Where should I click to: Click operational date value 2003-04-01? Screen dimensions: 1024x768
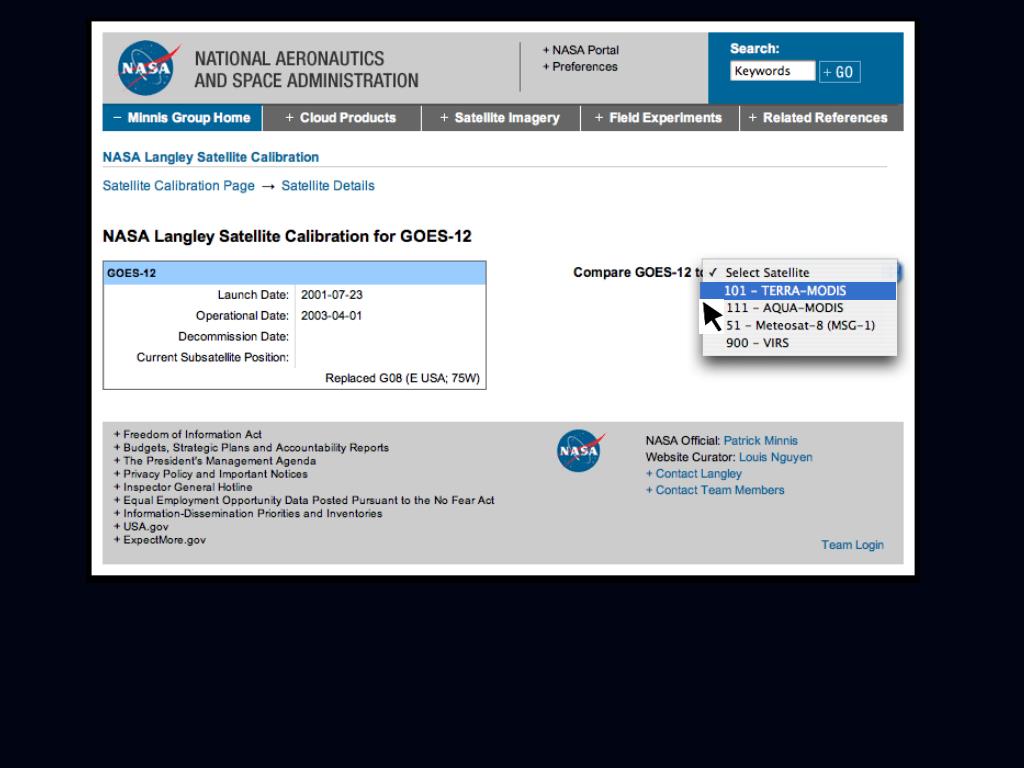(332, 316)
